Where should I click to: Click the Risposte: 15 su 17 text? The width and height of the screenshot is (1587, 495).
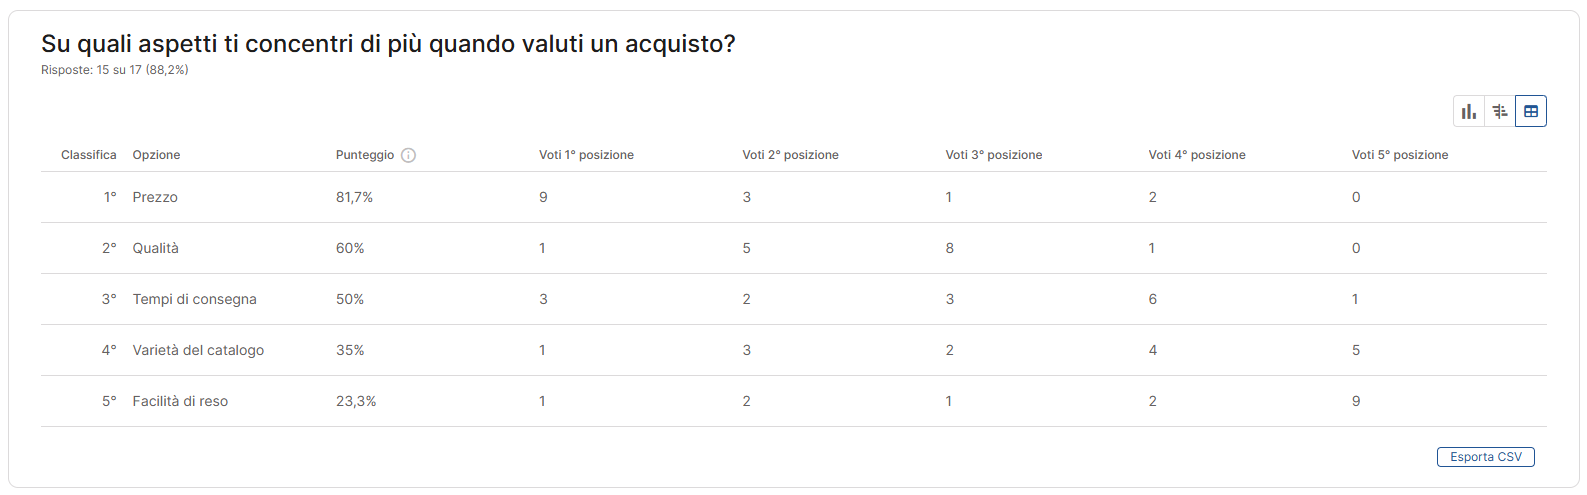point(114,70)
